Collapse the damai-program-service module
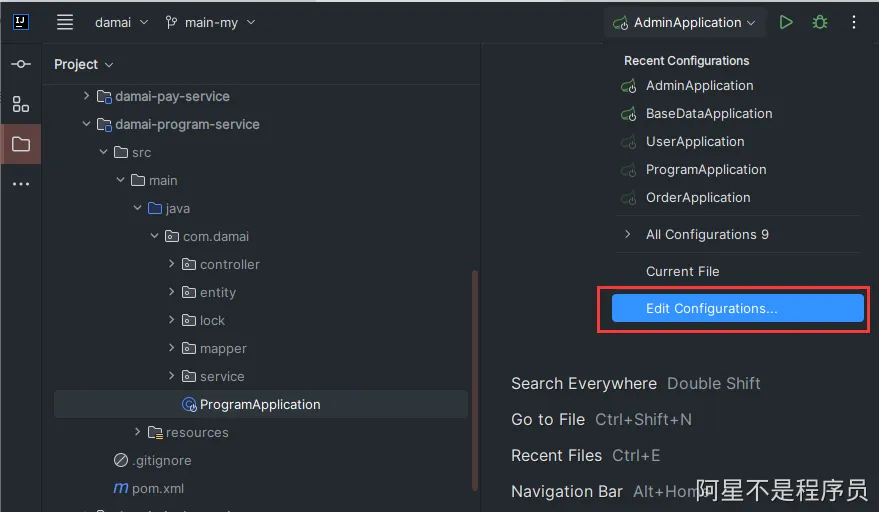 click(87, 124)
